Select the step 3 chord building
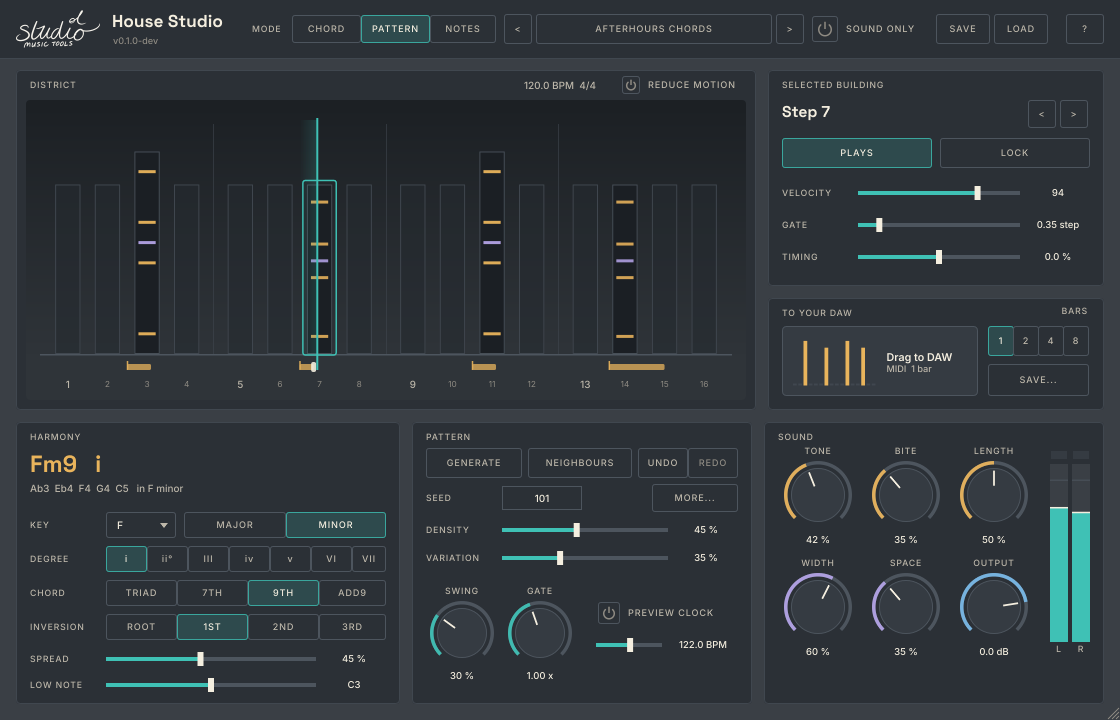The image size is (1120, 720). tap(147, 253)
